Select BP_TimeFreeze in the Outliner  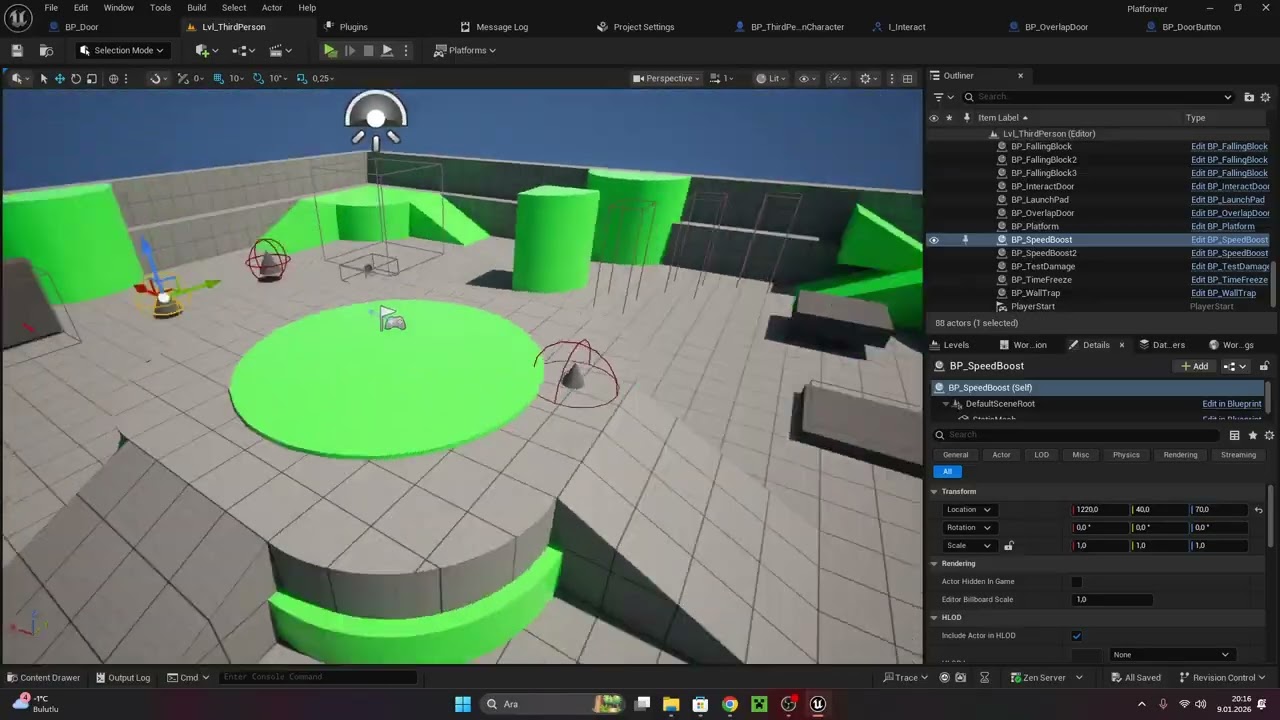click(1041, 280)
